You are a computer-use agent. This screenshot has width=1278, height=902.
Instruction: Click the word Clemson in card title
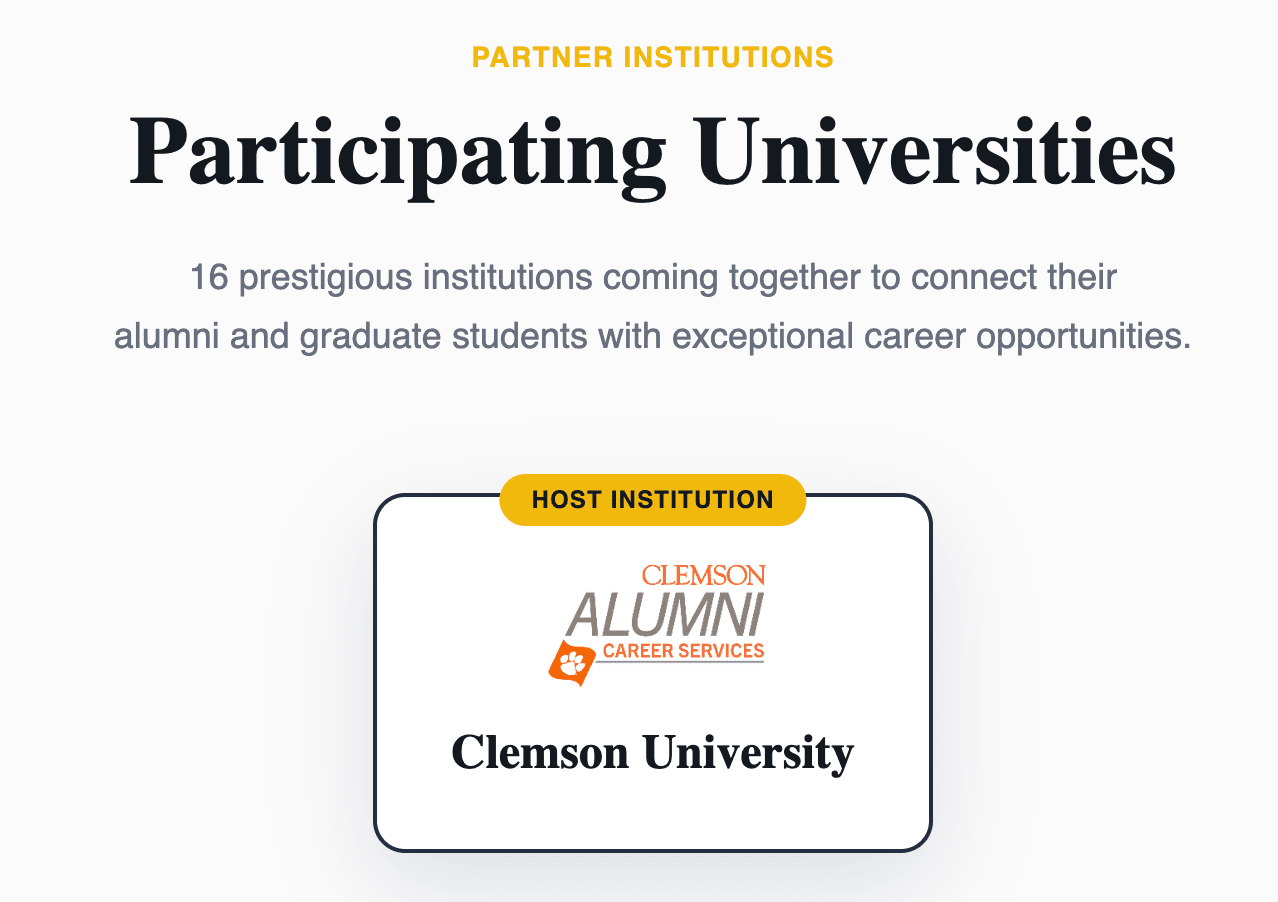tap(540, 752)
